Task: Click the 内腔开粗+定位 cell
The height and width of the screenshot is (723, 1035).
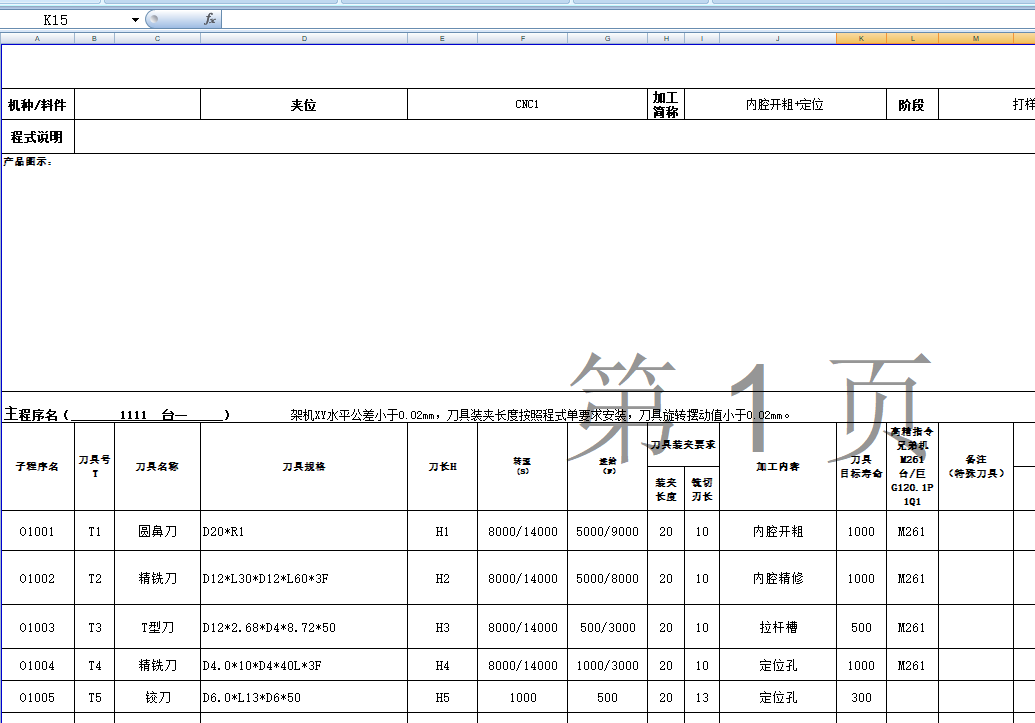Action: tap(785, 104)
